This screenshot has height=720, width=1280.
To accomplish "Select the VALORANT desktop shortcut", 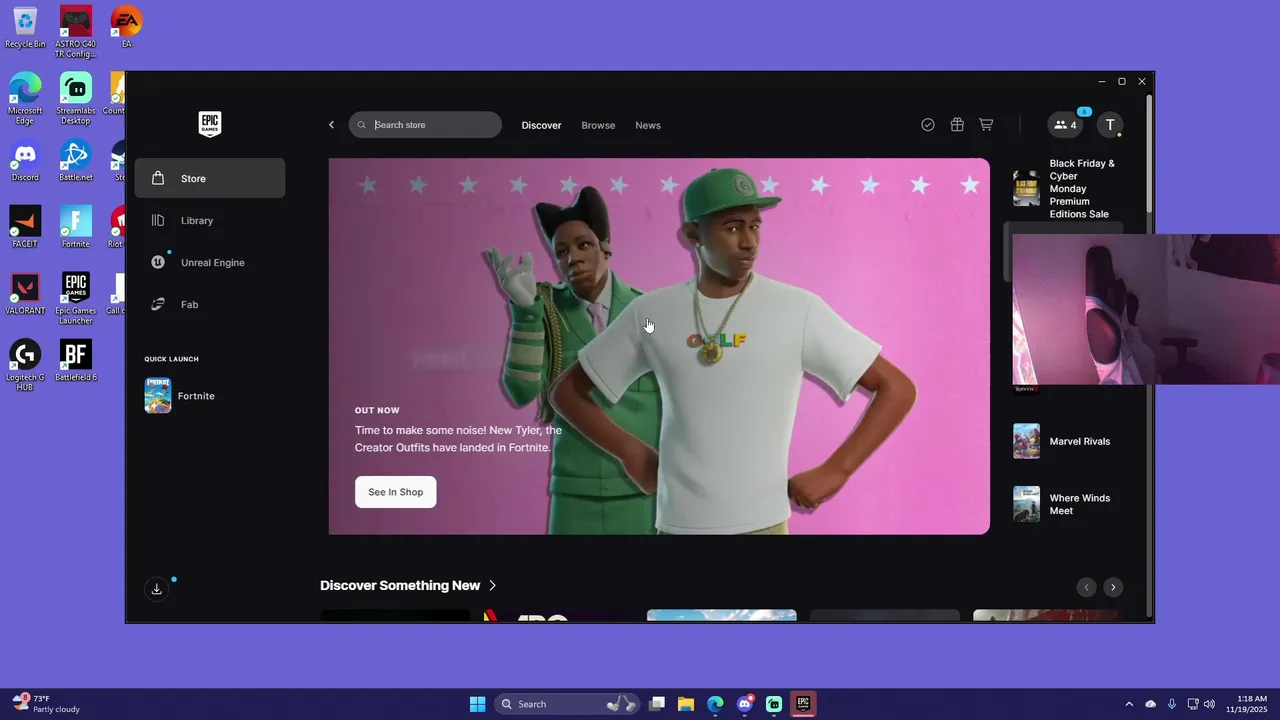I will [25, 294].
